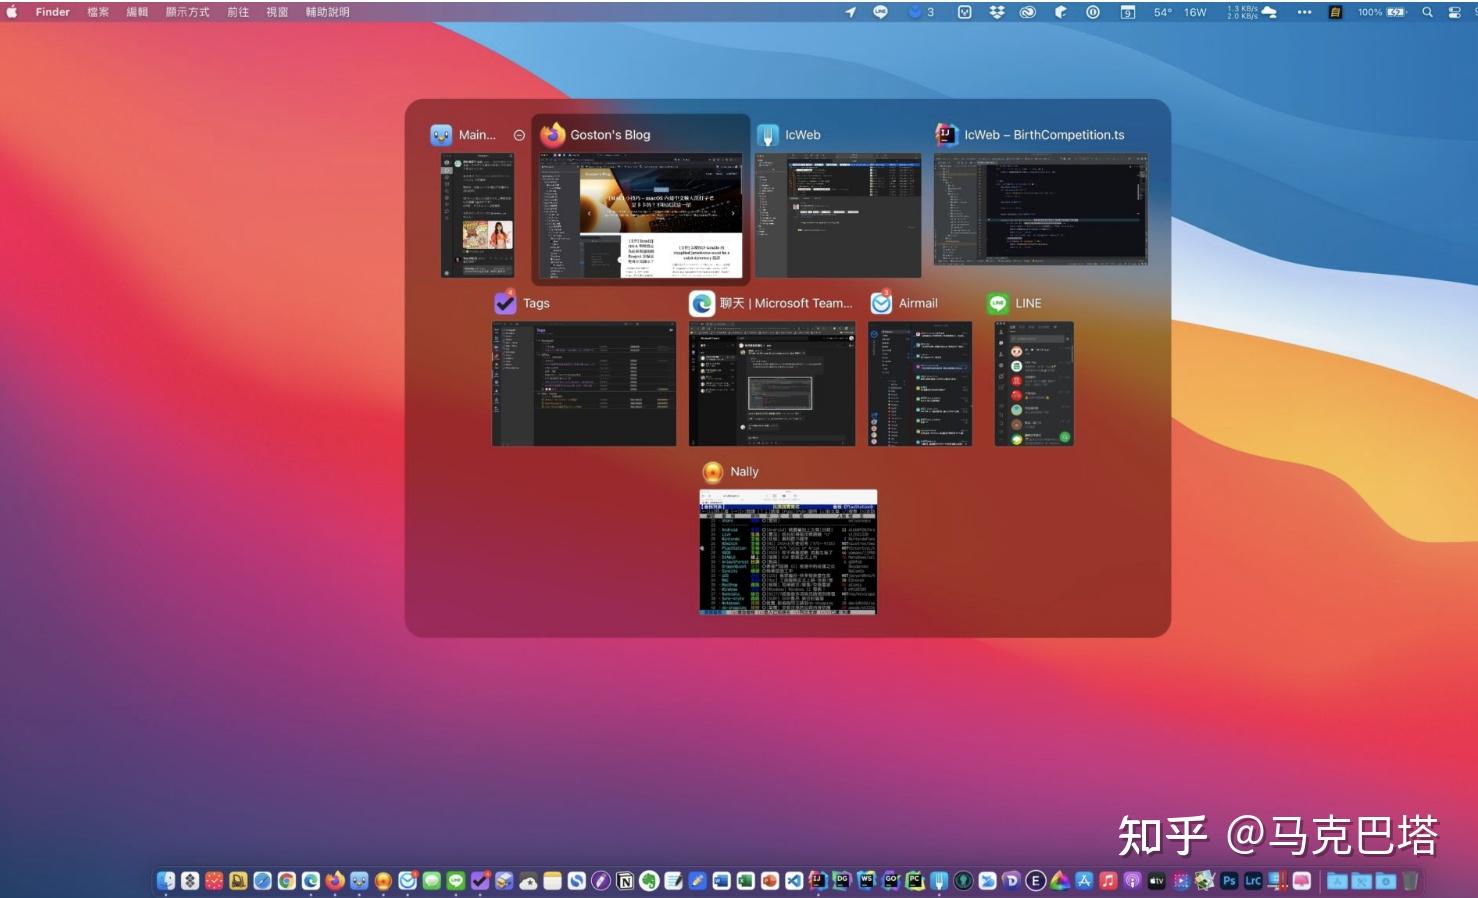Viewport: 1478px width, 898px height.
Task: Open the Apple menu
Action: (x=12, y=12)
